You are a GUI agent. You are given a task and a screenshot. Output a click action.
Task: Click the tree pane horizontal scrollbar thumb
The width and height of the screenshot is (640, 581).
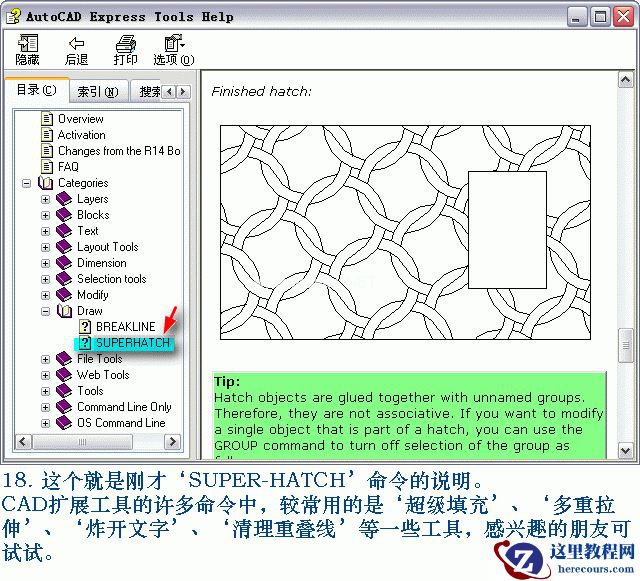pyautogui.click(x=82, y=442)
